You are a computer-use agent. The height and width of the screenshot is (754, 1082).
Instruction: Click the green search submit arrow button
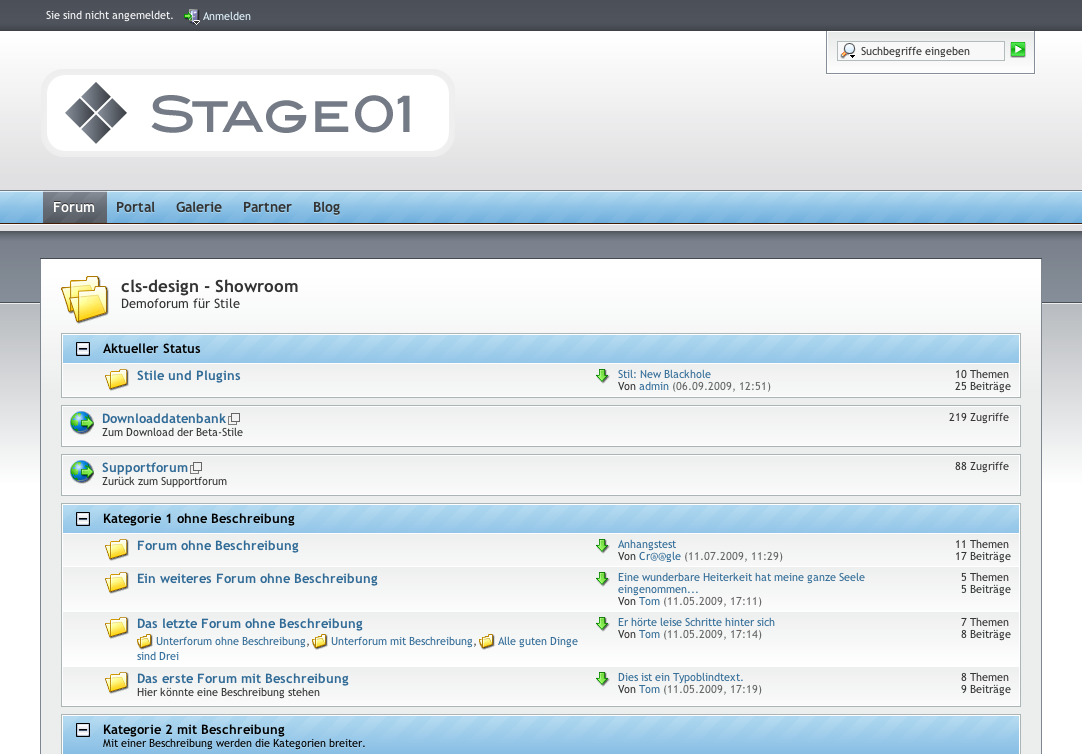coord(1018,50)
